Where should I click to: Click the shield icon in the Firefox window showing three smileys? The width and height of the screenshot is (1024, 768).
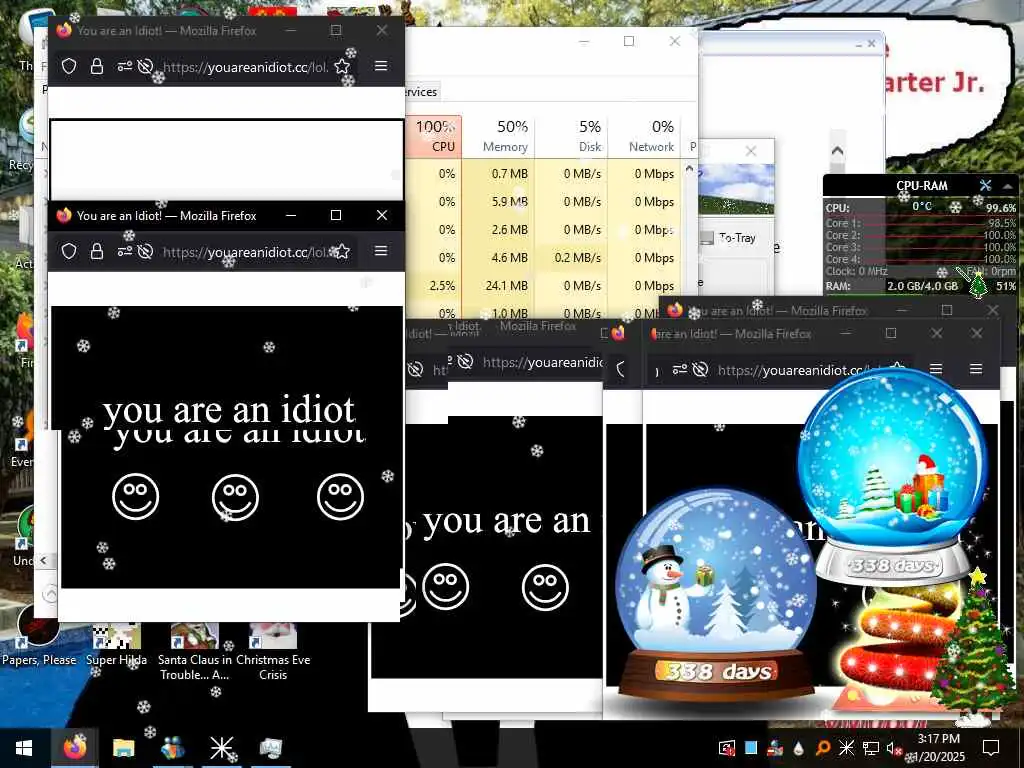click(69, 251)
